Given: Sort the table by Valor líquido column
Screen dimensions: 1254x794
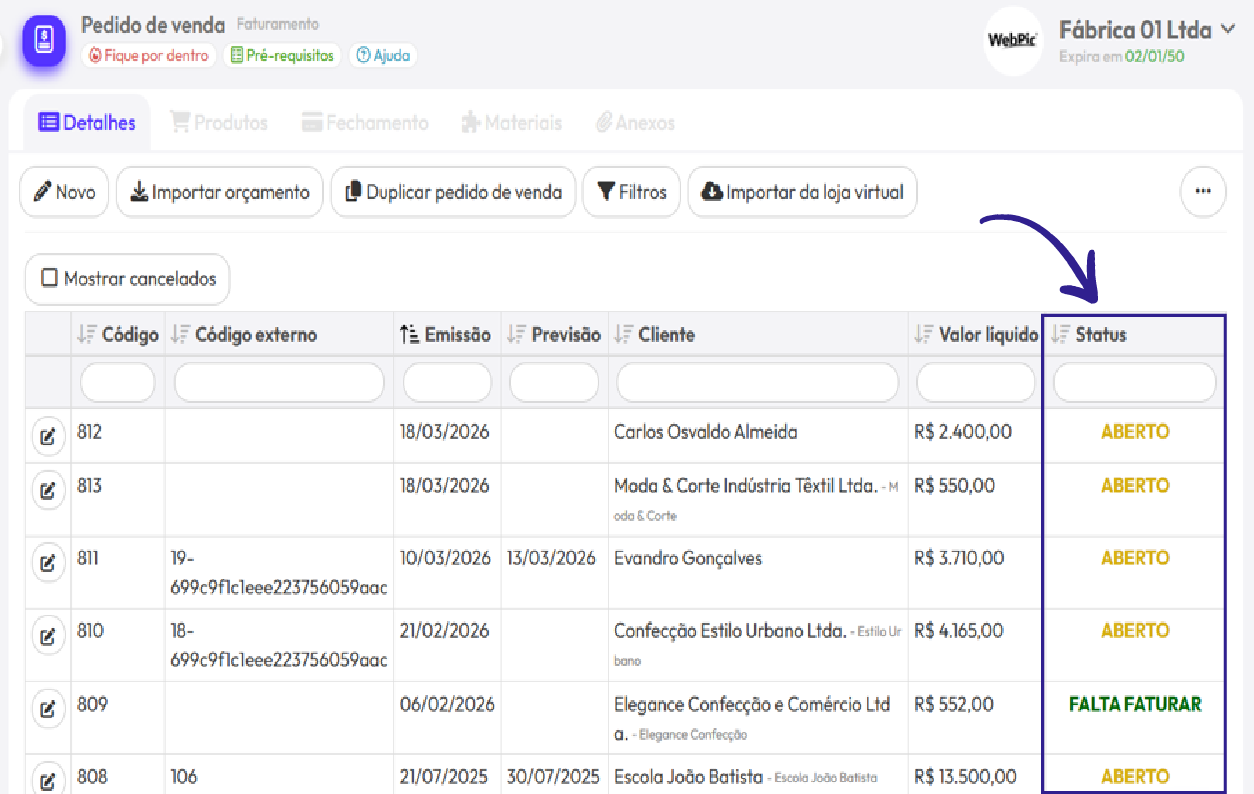Looking at the screenshot, I should tap(924, 335).
